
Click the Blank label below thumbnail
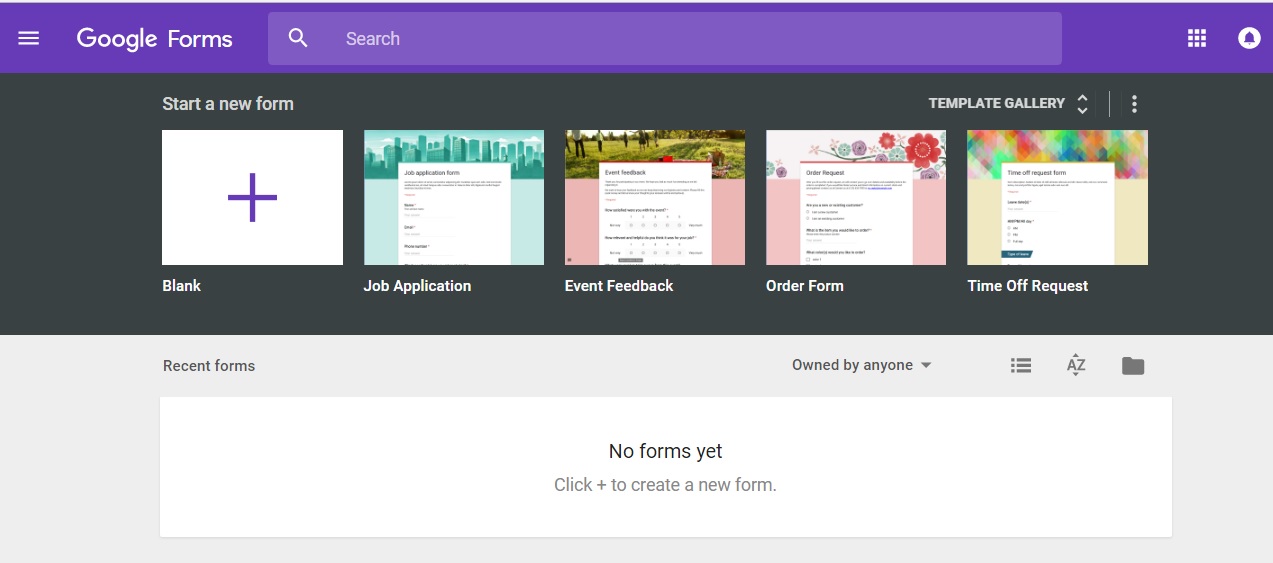pyautogui.click(x=182, y=286)
